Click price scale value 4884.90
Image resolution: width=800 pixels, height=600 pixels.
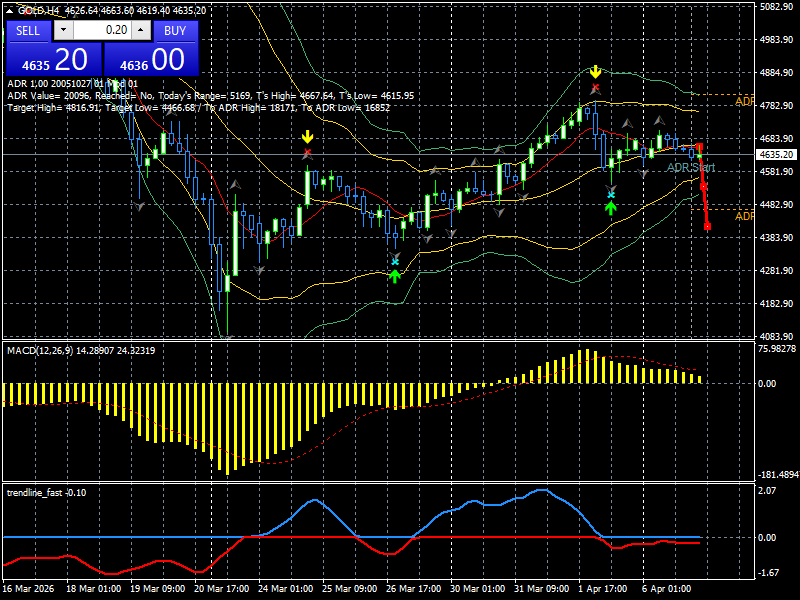pyautogui.click(x=776, y=73)
